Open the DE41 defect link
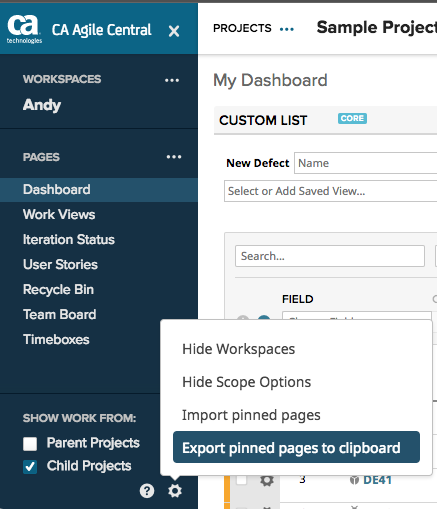 [377, 480]
